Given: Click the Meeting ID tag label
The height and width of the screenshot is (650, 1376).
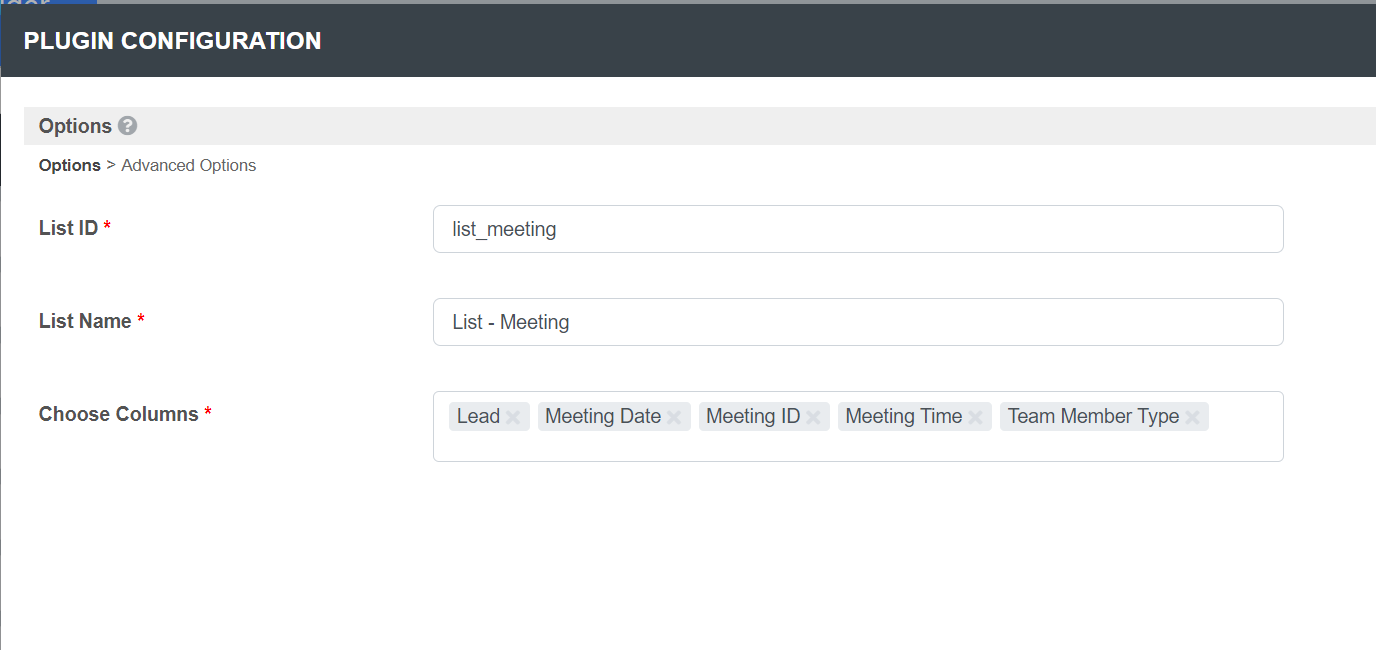Looking at the screenshot, I should [x=753, y=417].
